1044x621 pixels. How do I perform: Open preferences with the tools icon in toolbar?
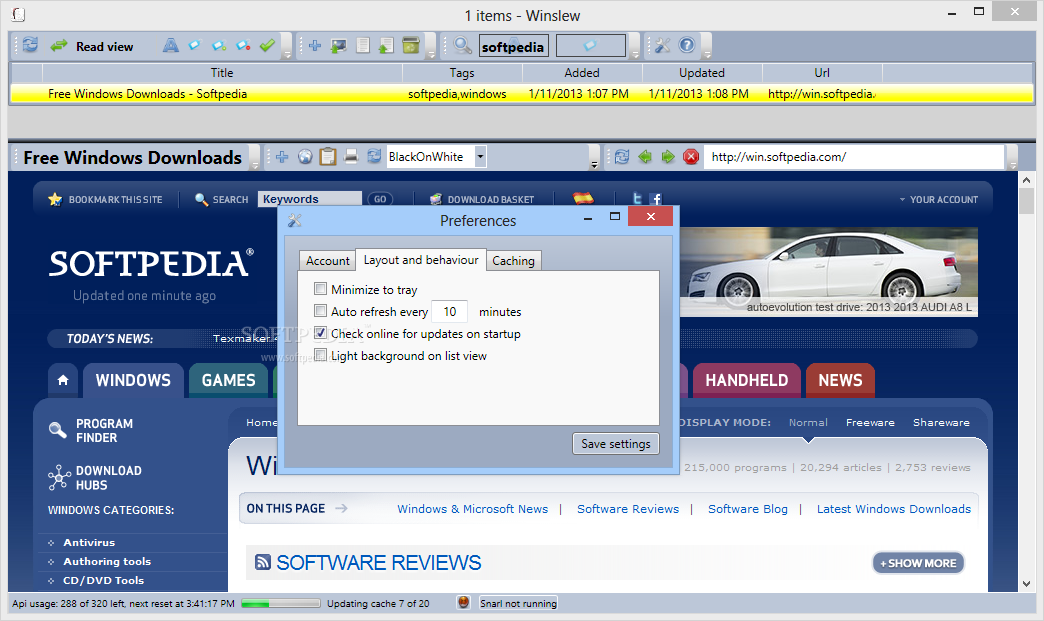[662, 45]
